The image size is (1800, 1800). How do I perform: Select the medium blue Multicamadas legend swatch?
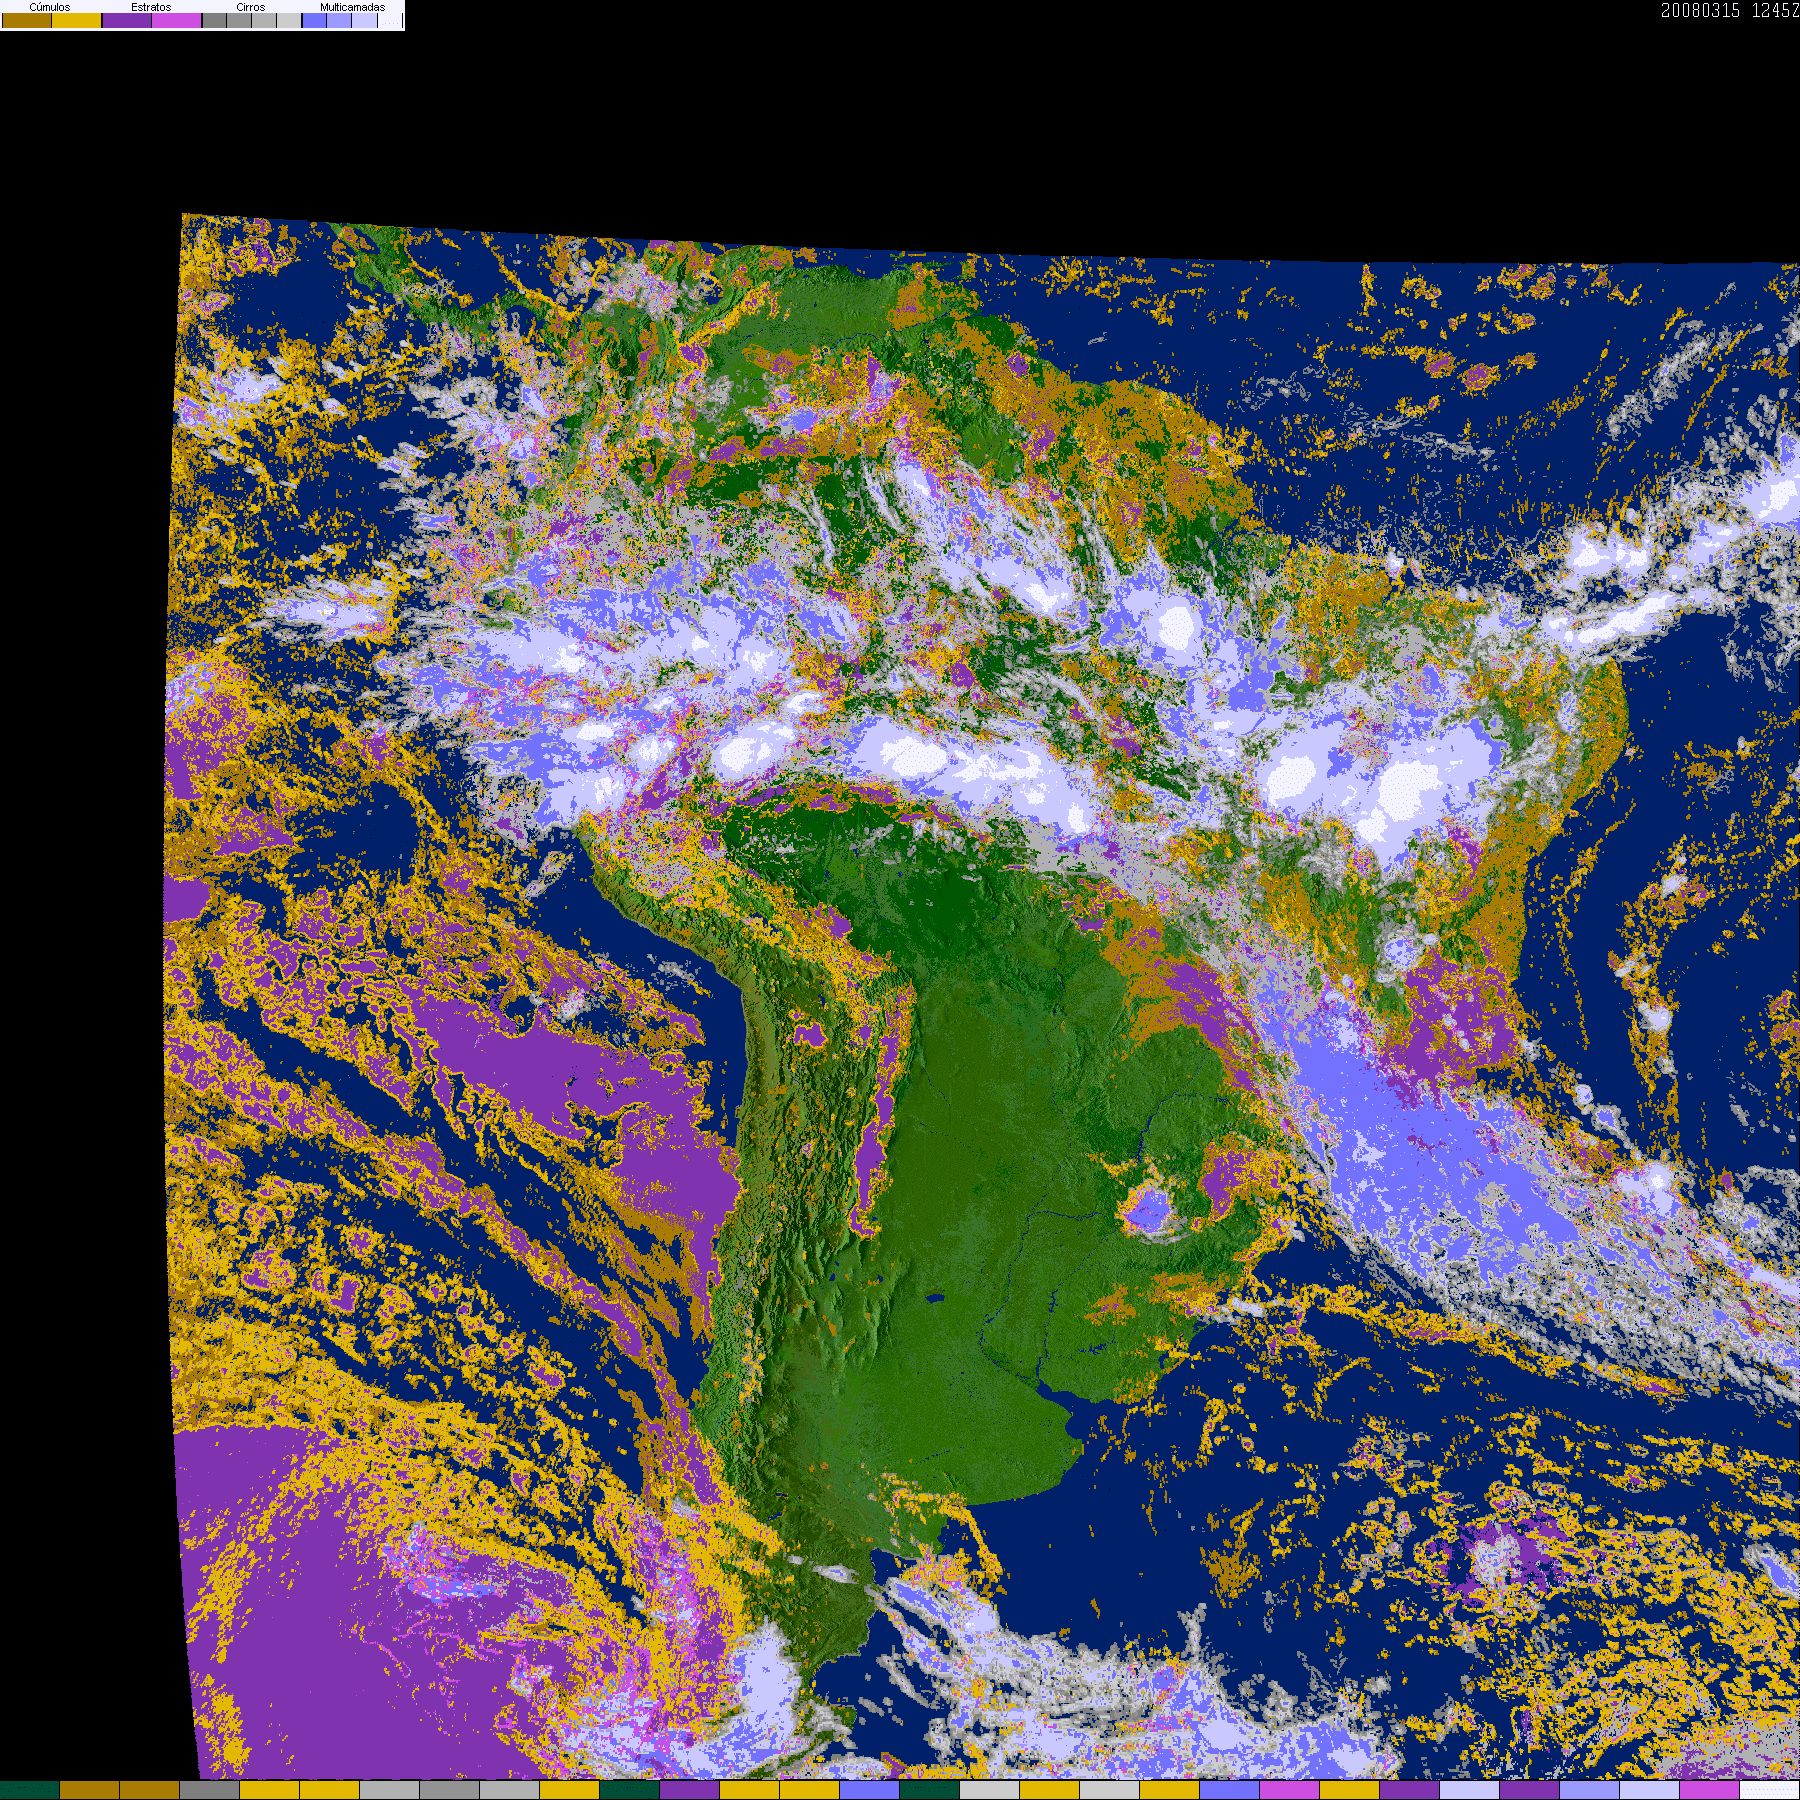(339, 20)
